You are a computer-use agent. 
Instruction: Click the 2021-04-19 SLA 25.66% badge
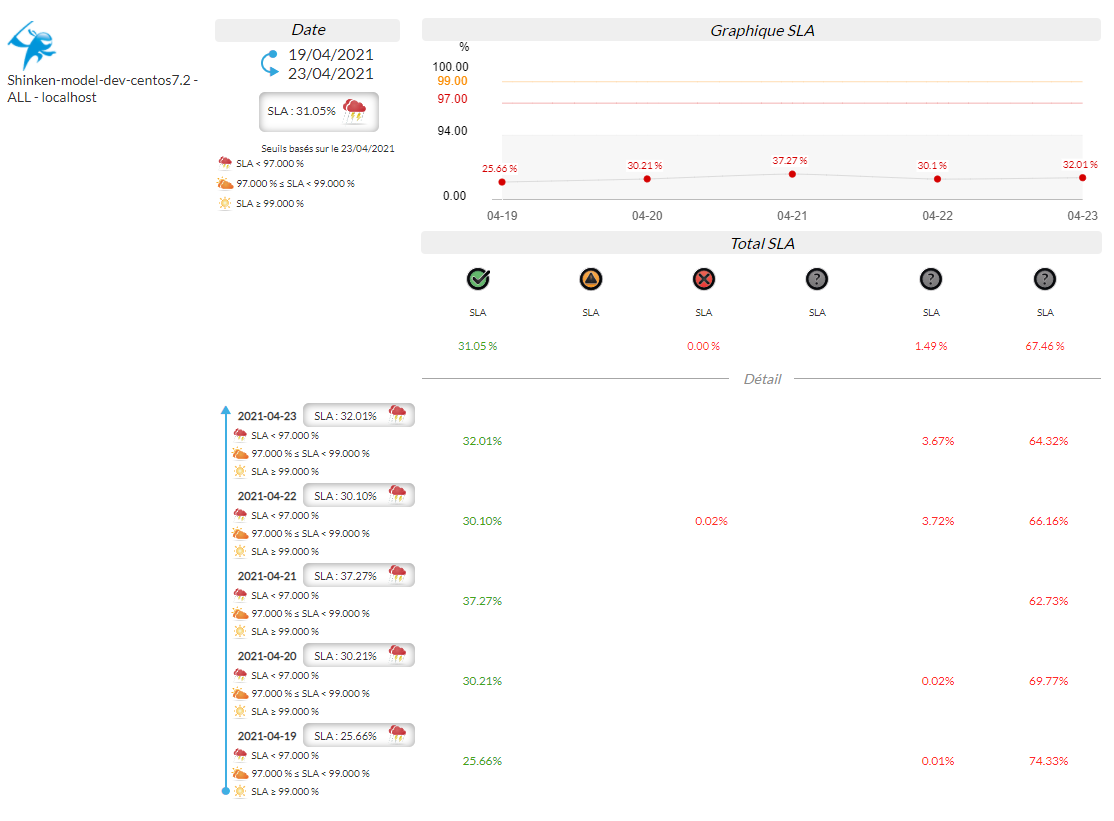pos(358,735)
